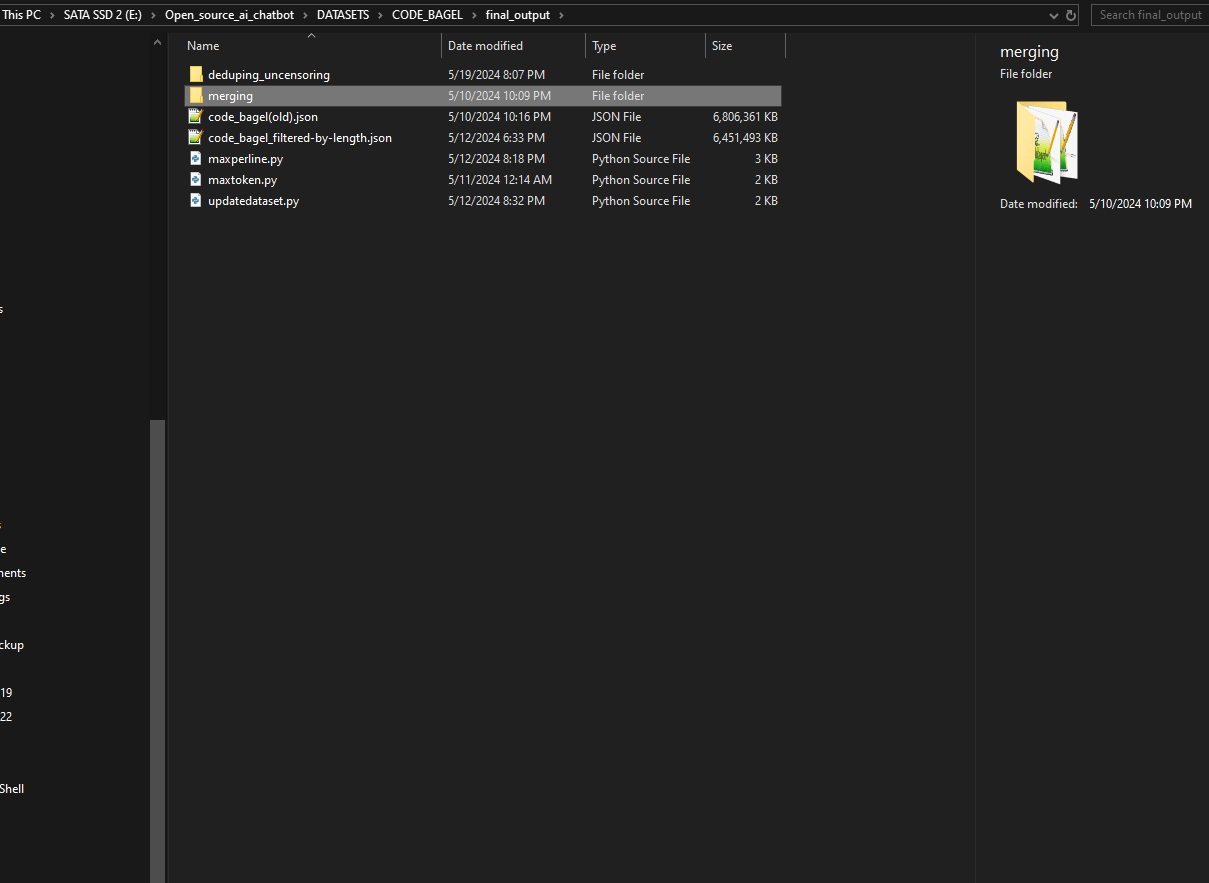Sort files by the Name column
Viewport: 1209px width, 883px height.
coord(202,45)
